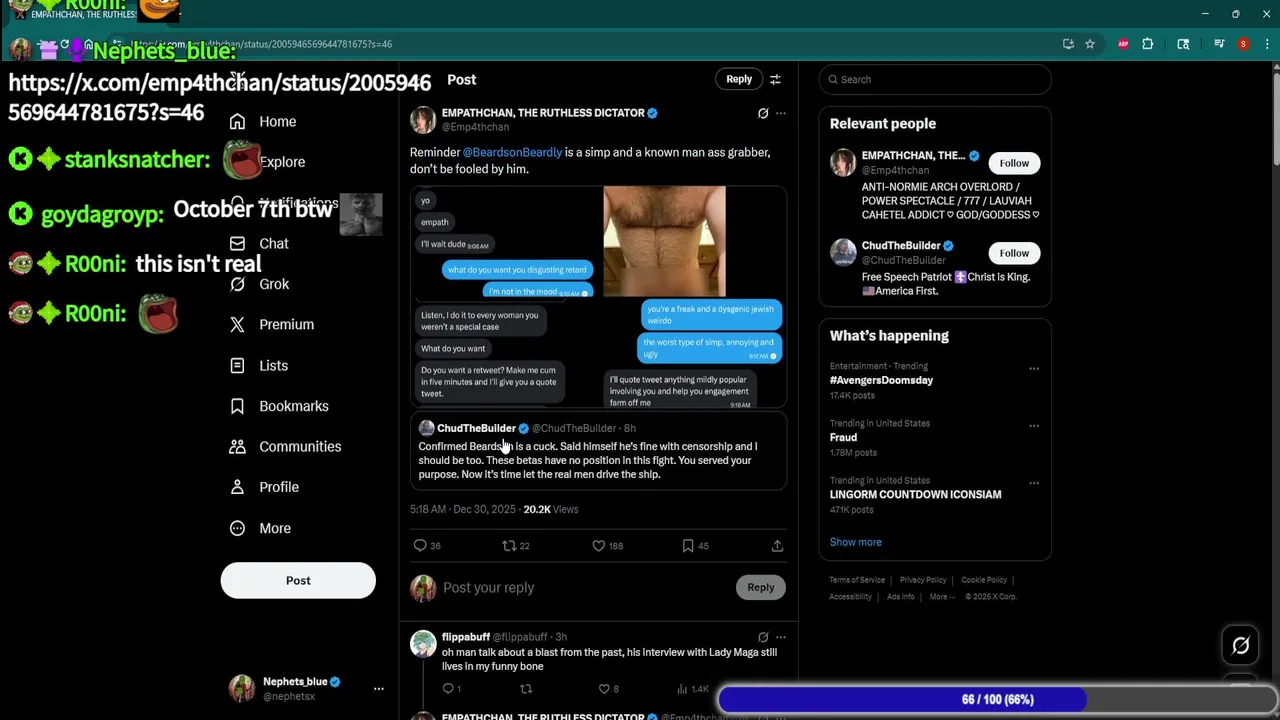1280x720 pixels.
Task: Click the Search box
Action: 935,79
